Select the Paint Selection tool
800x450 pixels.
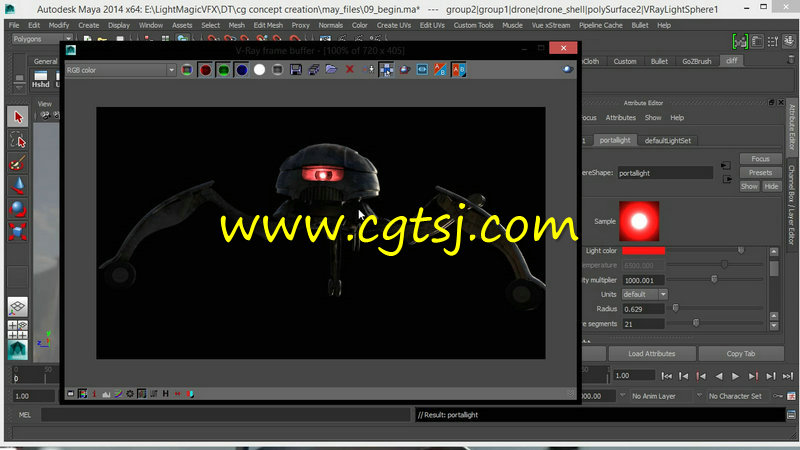18,163
